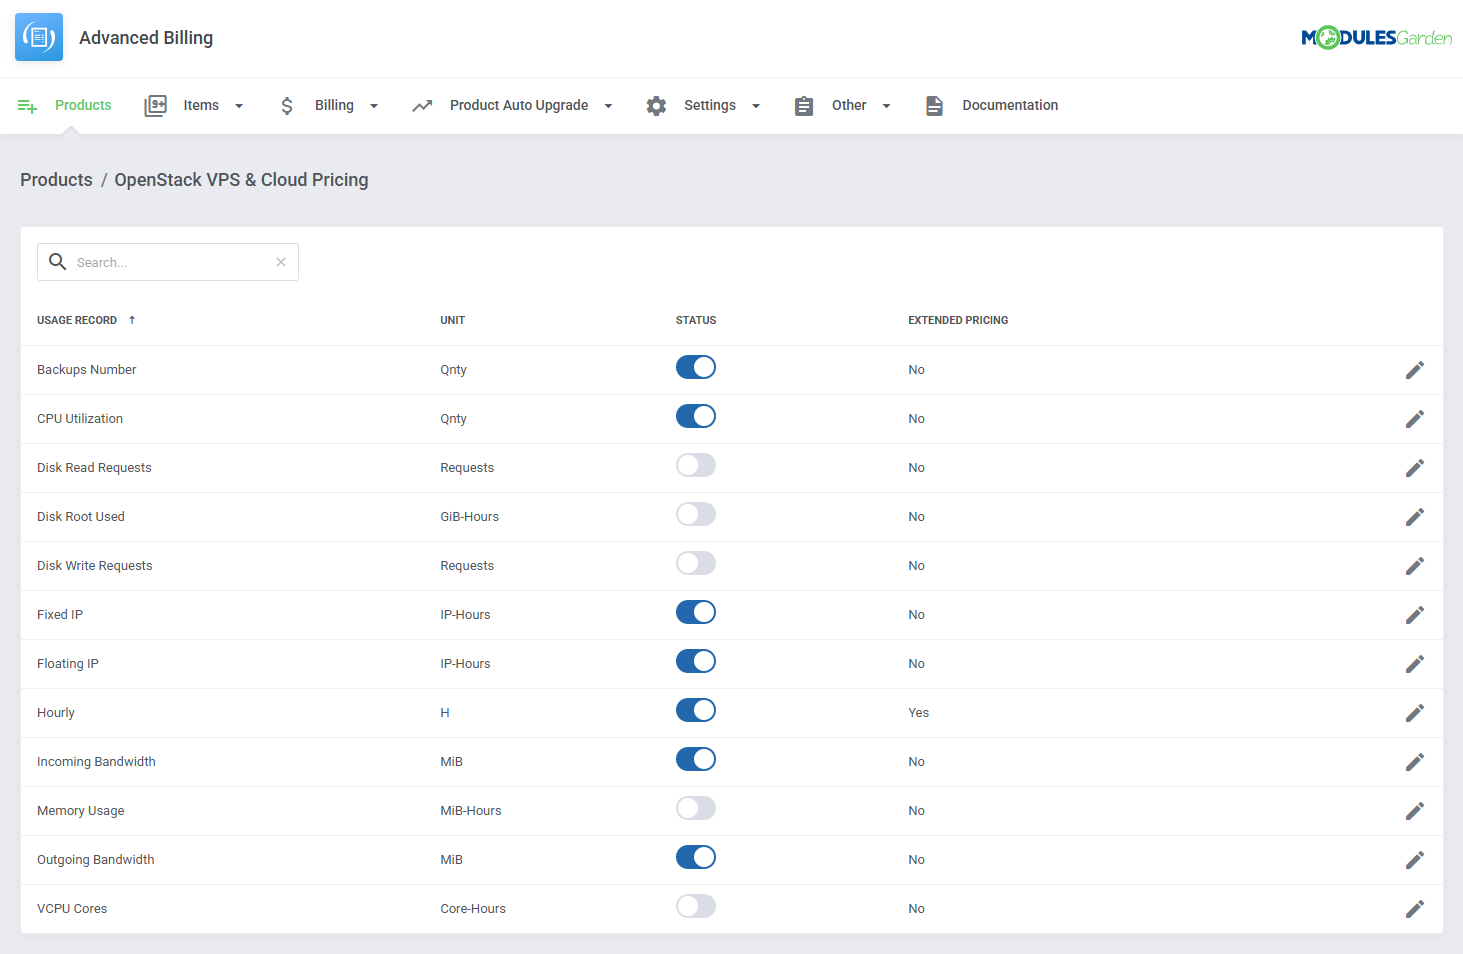Click the Advanced Billing module logo
This screenshot has height=954, width=1463.
[38, 36]
